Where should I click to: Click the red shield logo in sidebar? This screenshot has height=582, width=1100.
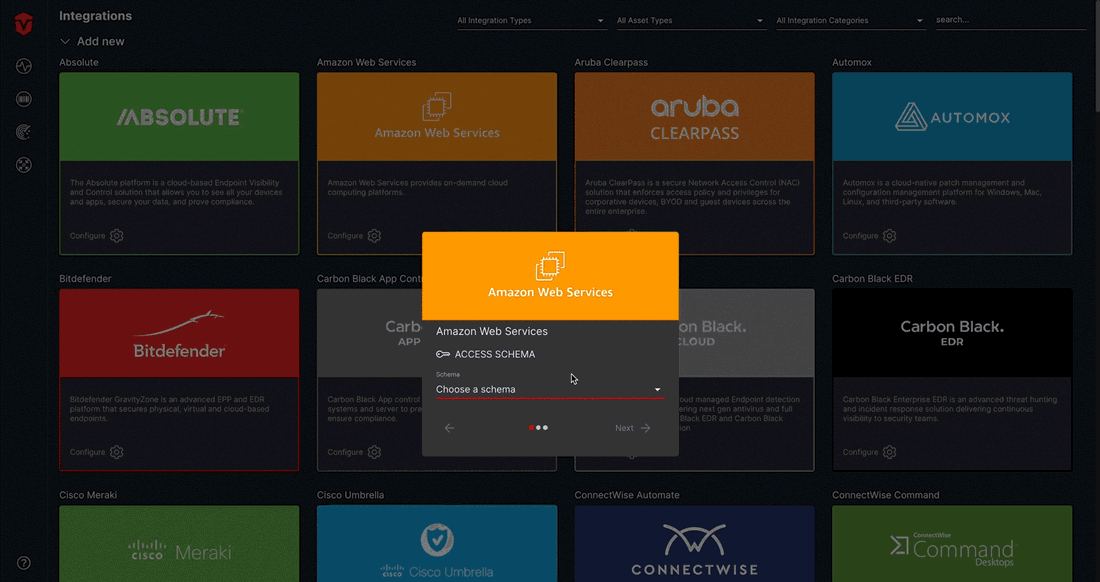tap(24, 25)
